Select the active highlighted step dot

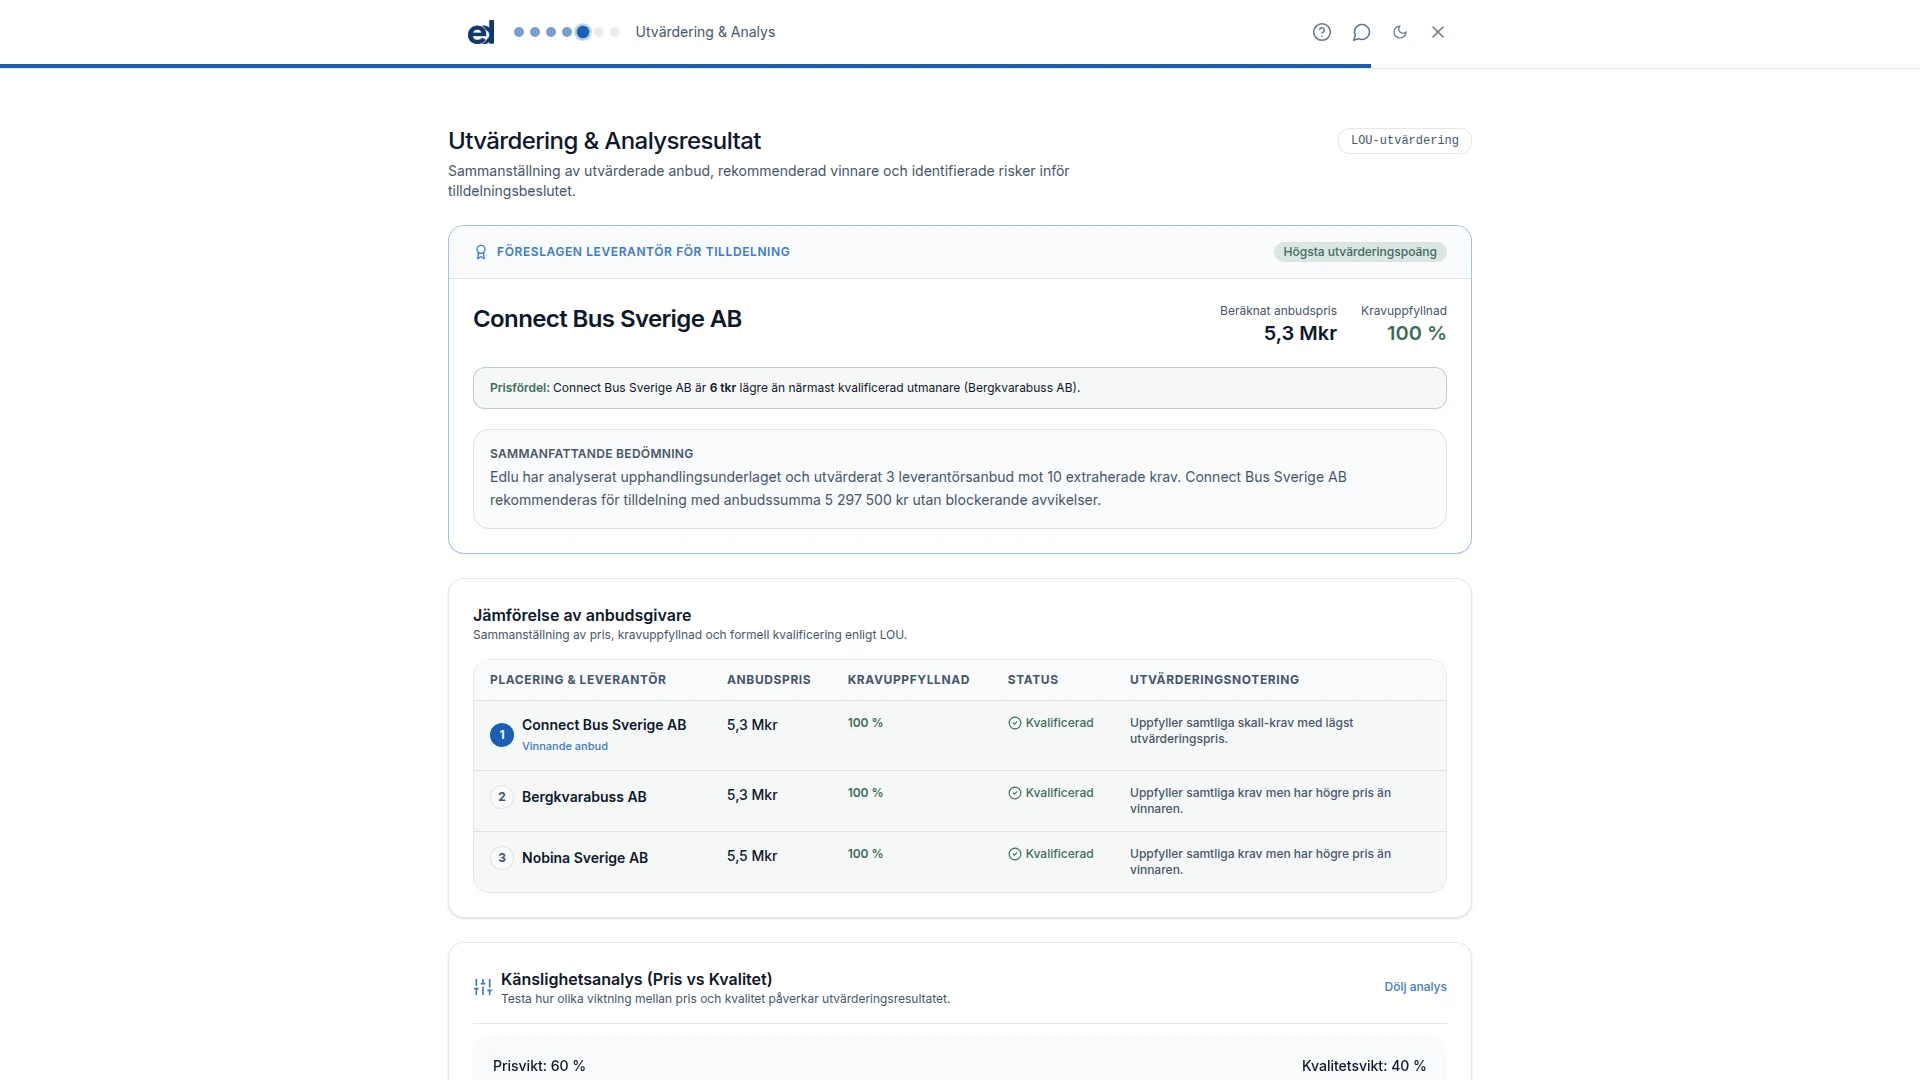pyautogui.click(x=583, y=32)
